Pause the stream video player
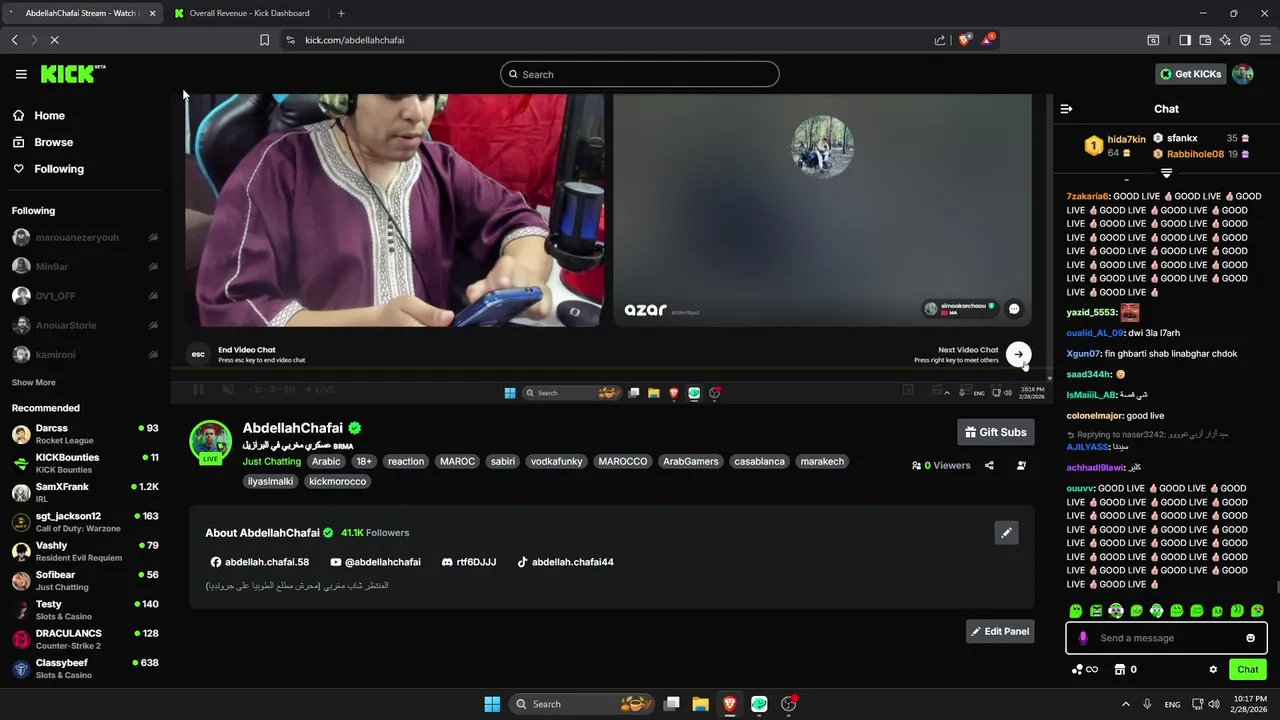Image resolution: width=1280 pixels, height=720 pixels. click(x=198, y=390)
